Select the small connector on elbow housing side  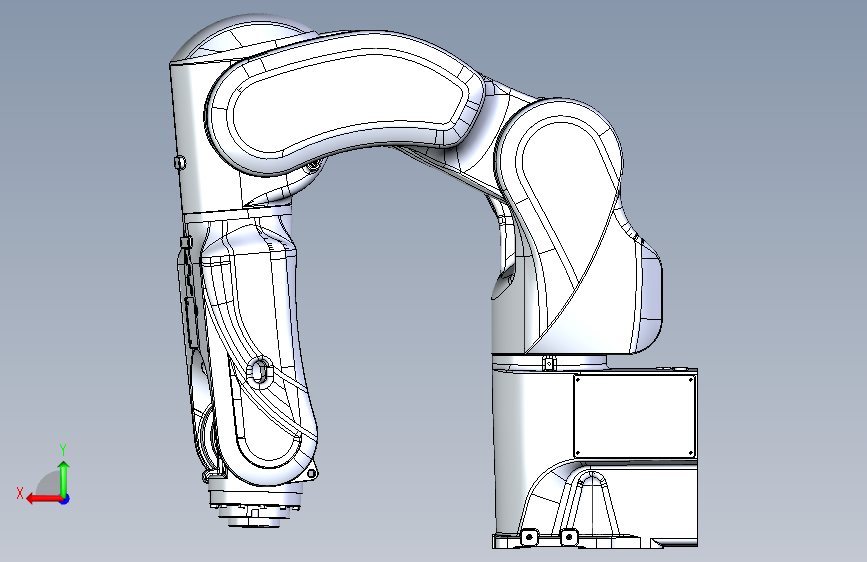click(180, 162)
